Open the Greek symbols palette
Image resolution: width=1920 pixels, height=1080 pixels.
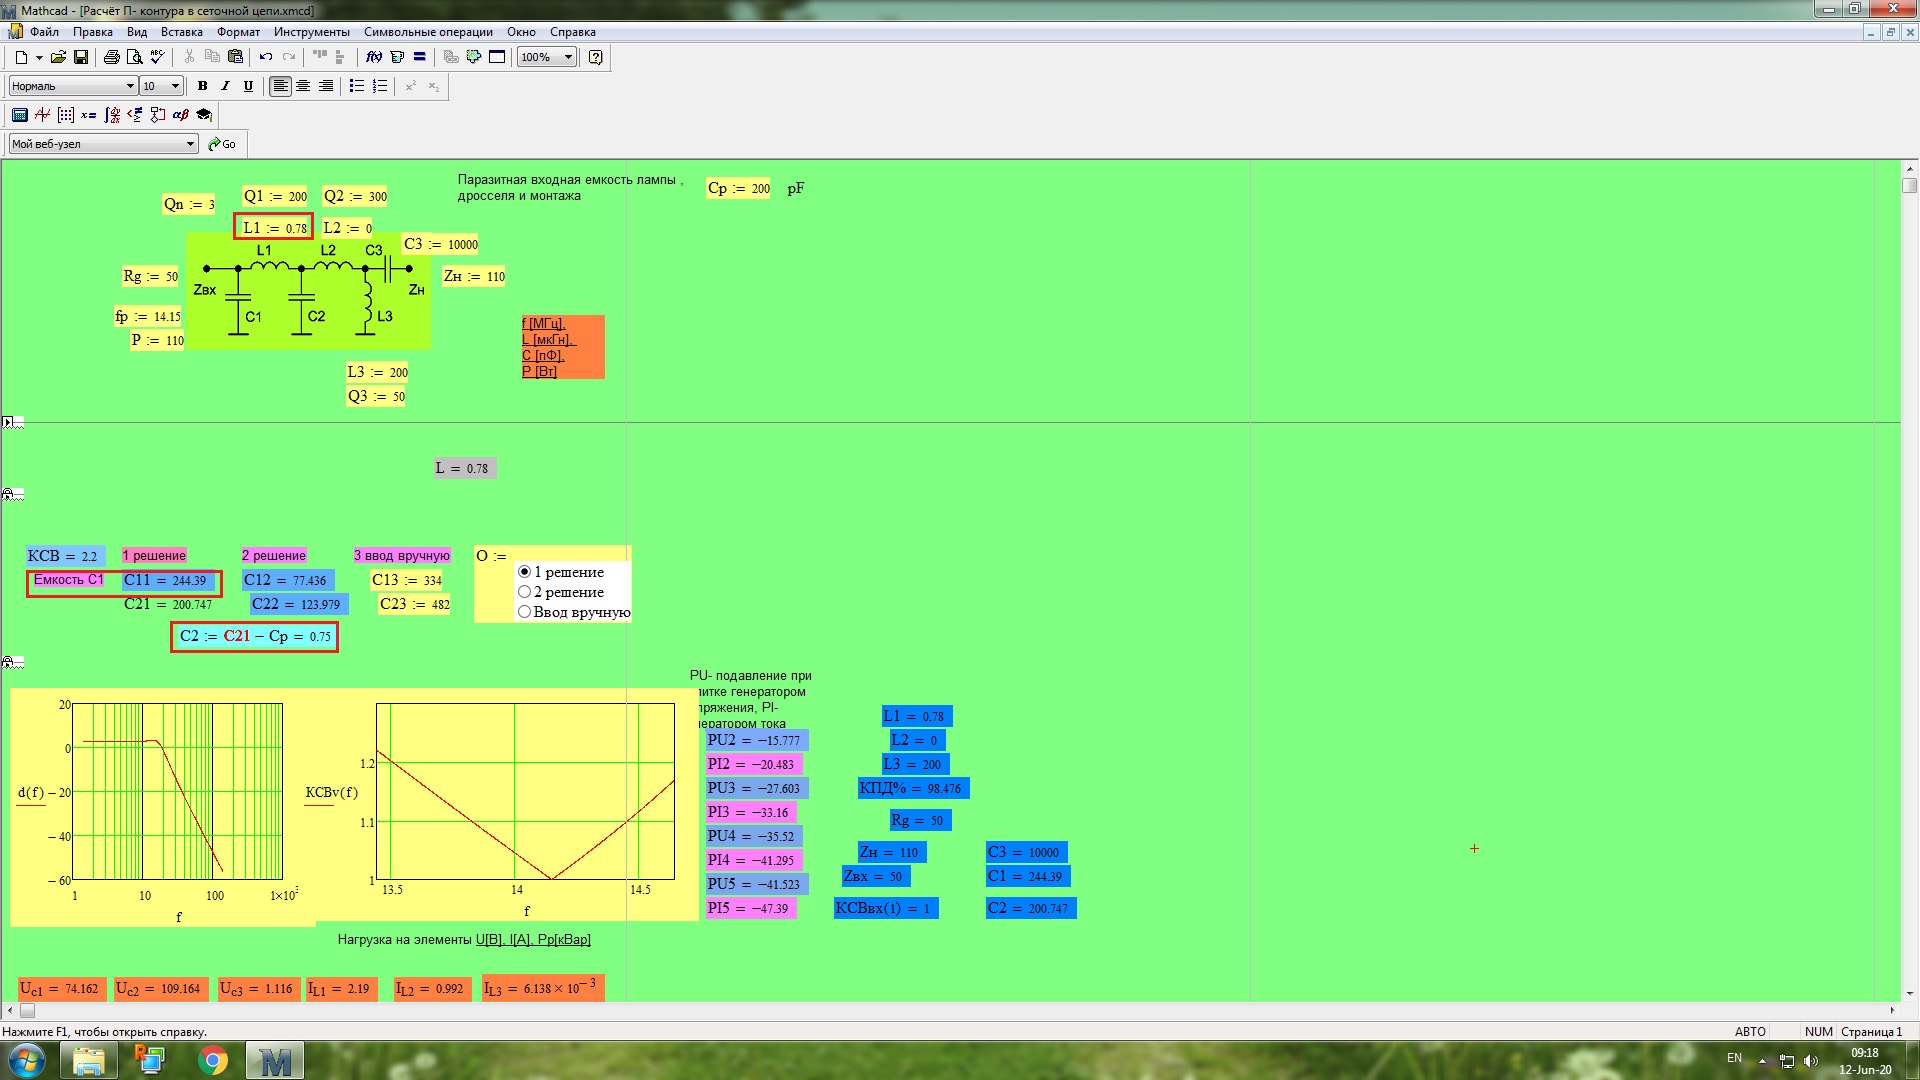tap(181, 115)
